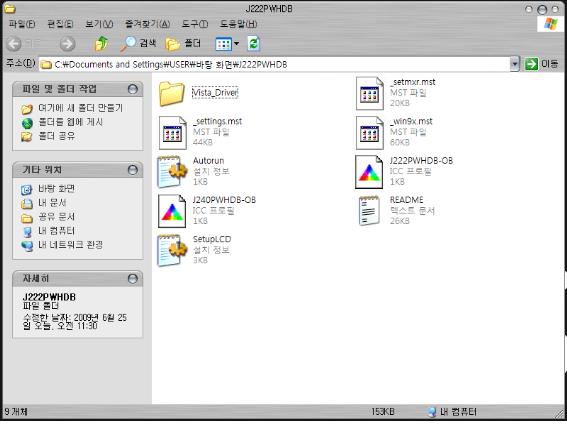This screenshot has height=425, width=567.
Task: Select the _setmxr.mst file icon
Action: [369, 93]
